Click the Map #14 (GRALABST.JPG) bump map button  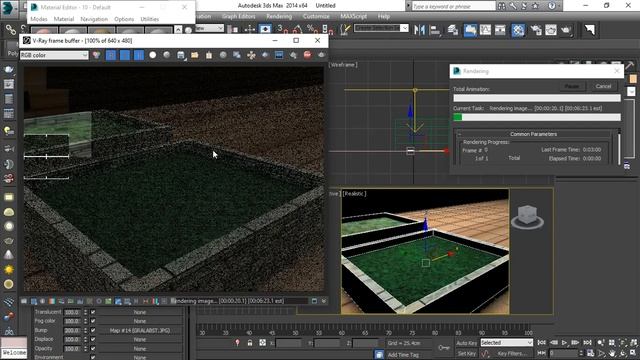(x=140, y=330)
